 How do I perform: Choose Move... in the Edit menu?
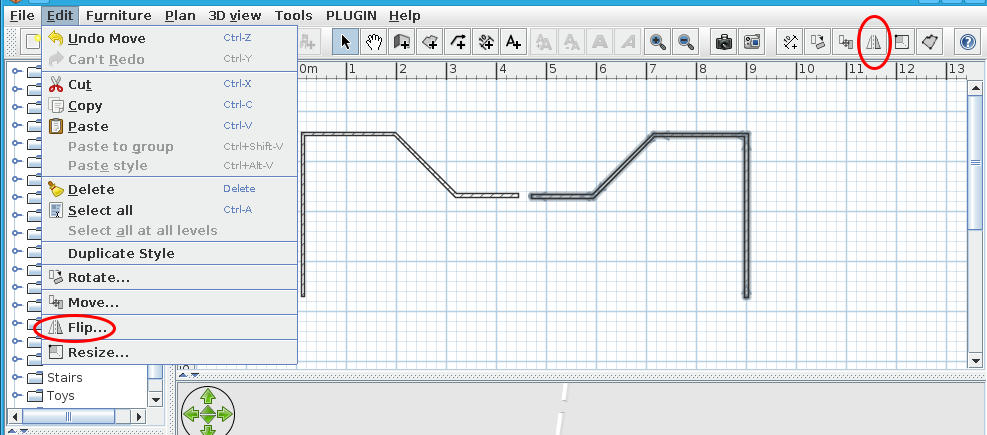pos(169,303)
